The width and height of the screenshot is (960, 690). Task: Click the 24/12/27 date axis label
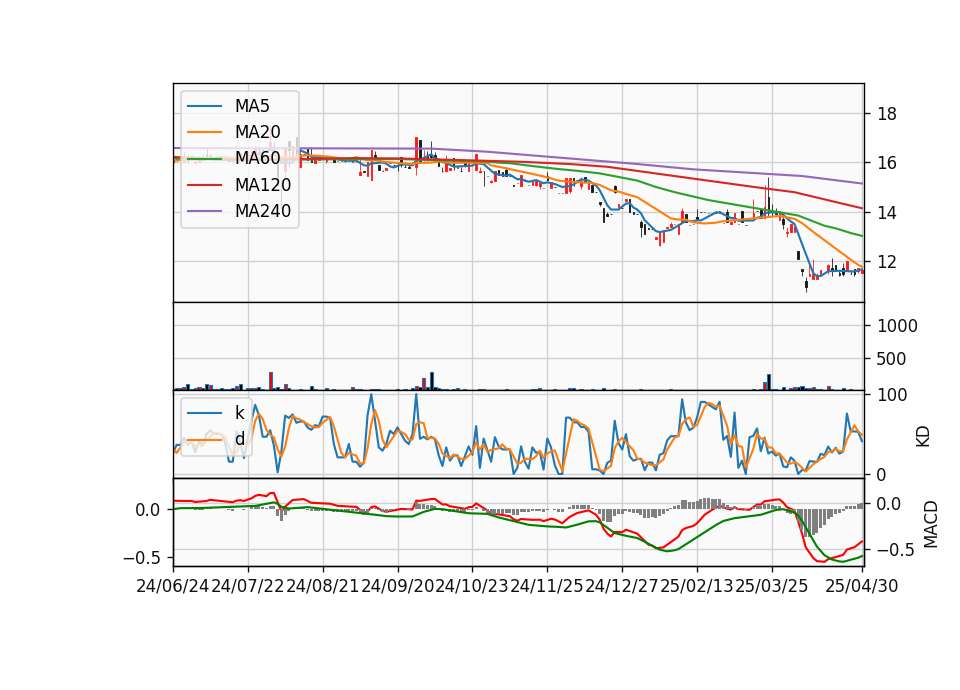point(621,586)
